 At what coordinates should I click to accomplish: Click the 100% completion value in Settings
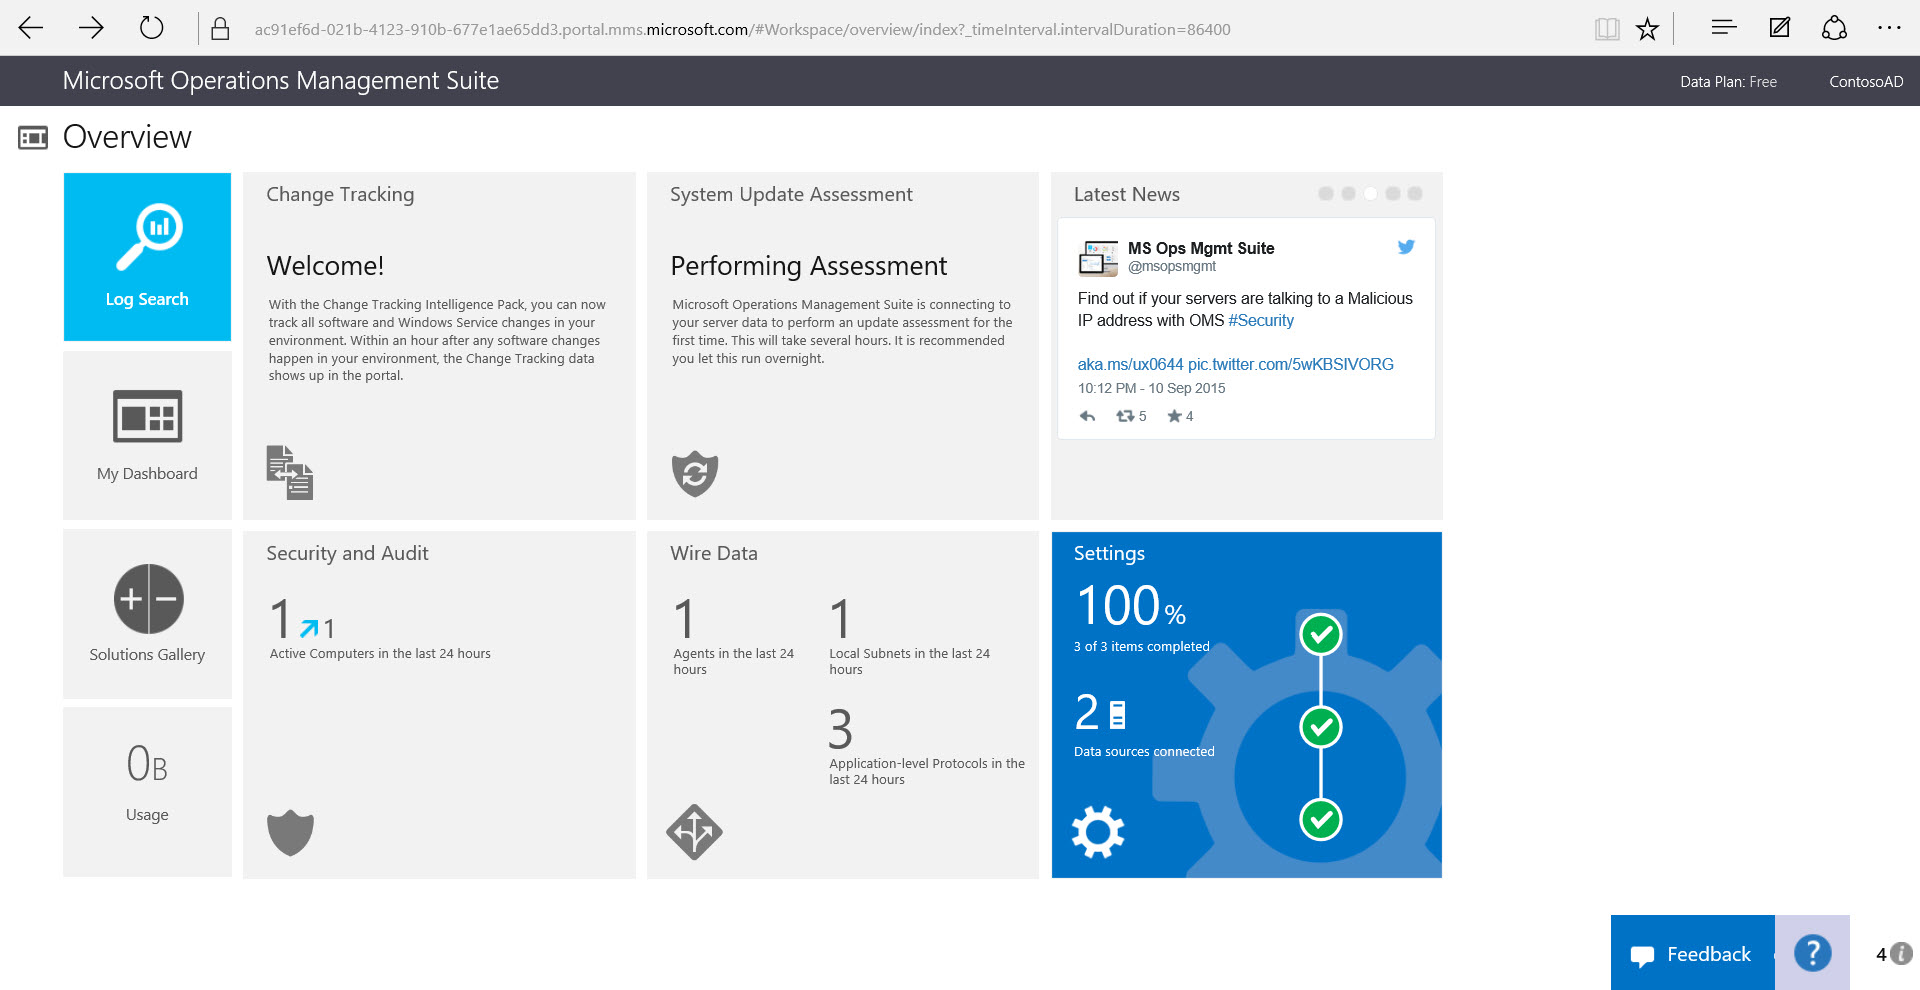(1131, 606)
